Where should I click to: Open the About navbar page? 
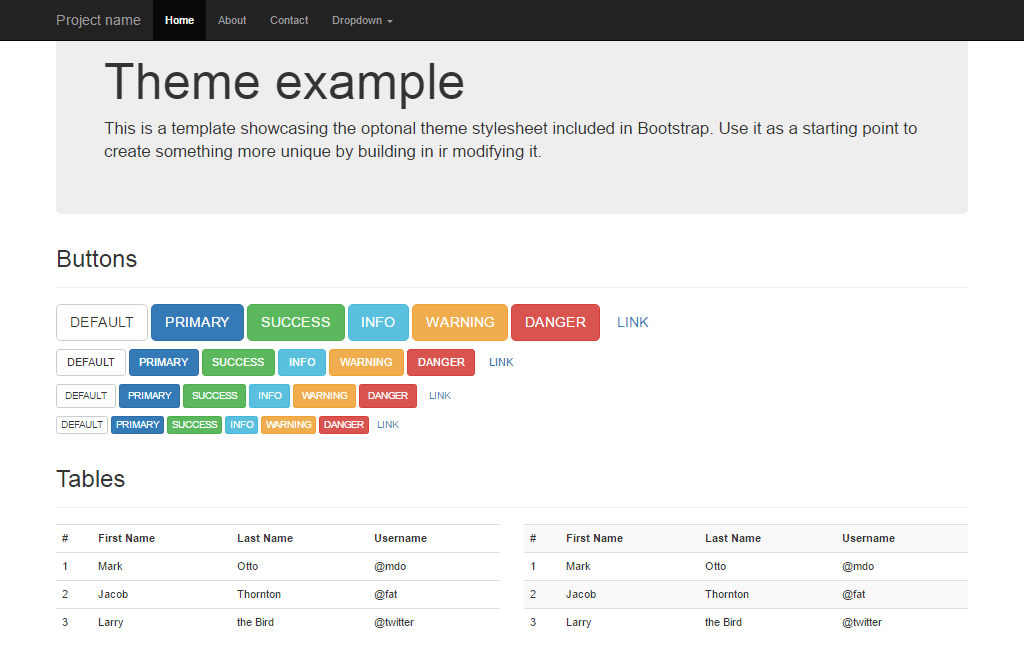232,20
